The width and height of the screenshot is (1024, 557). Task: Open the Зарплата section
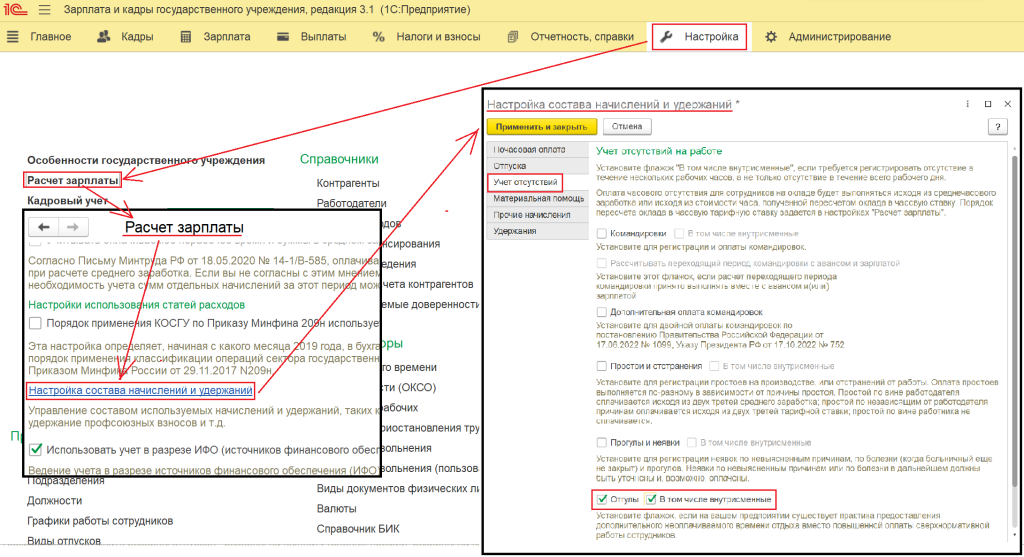(x=227, y=37)
